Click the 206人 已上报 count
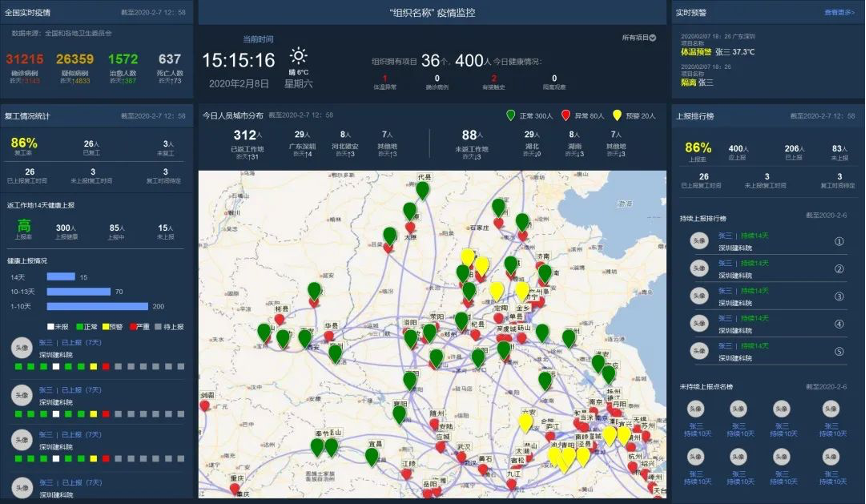This screenshot has width=866, height=504. pyautogui.click(x=794, y=148)
